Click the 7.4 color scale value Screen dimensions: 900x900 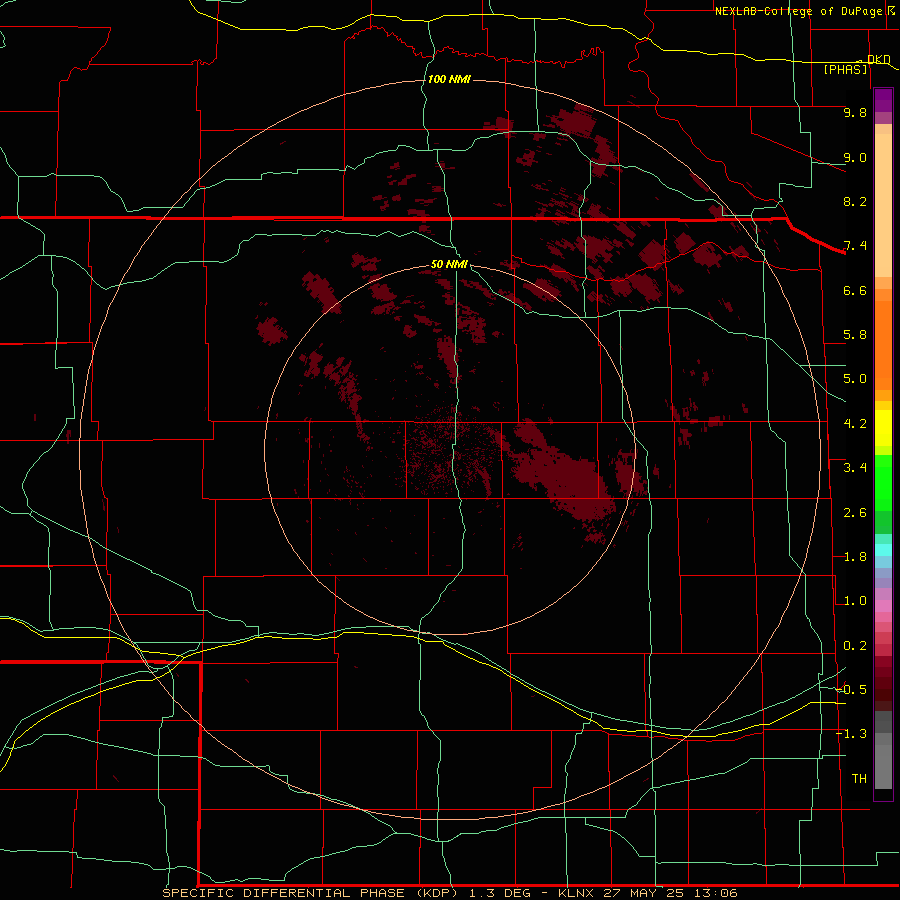click(x=855, y=246)
